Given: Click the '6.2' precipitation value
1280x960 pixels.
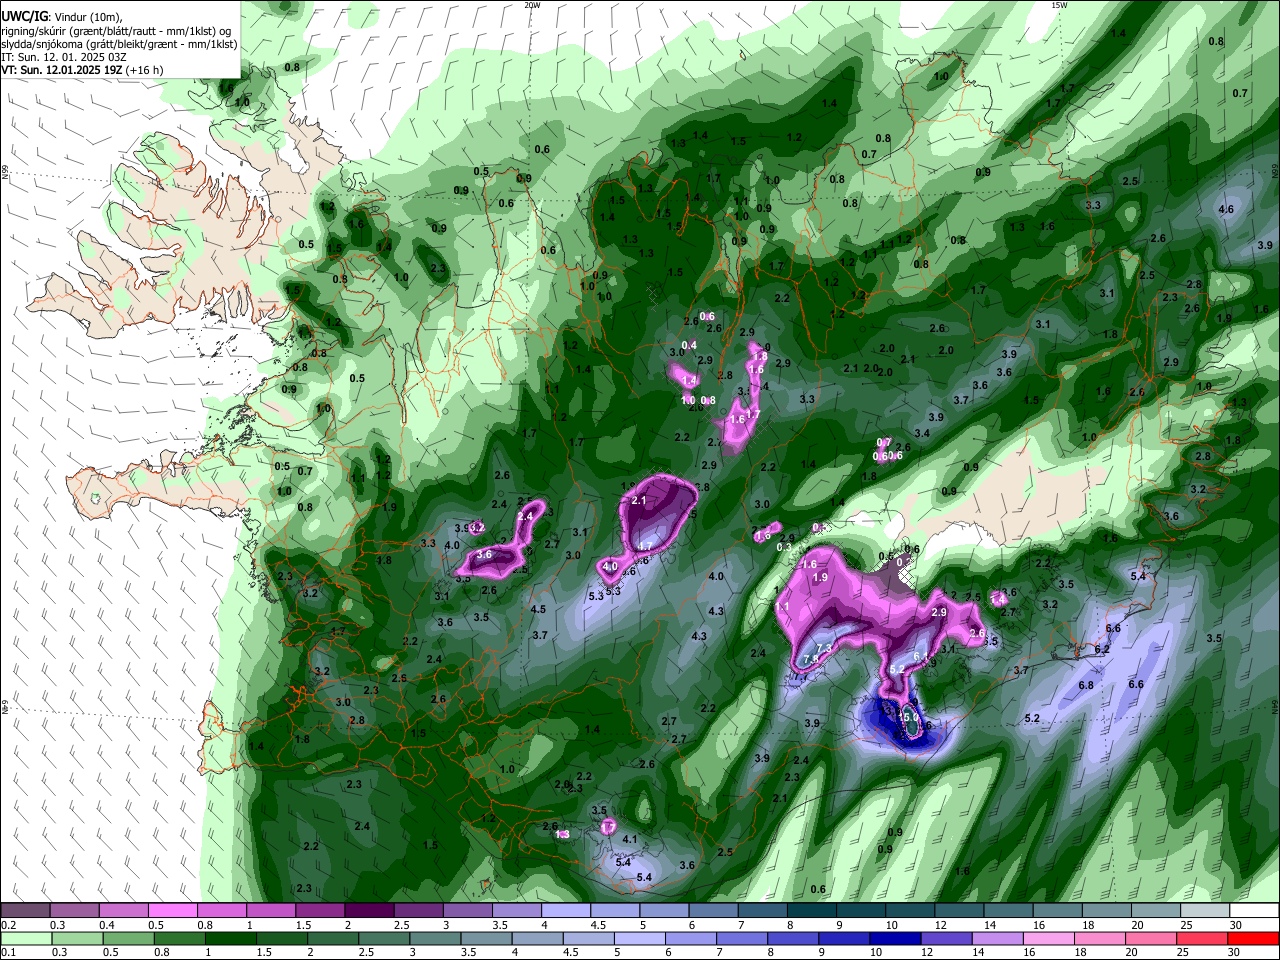Looking at the screenshot, I should (1103, 649).
